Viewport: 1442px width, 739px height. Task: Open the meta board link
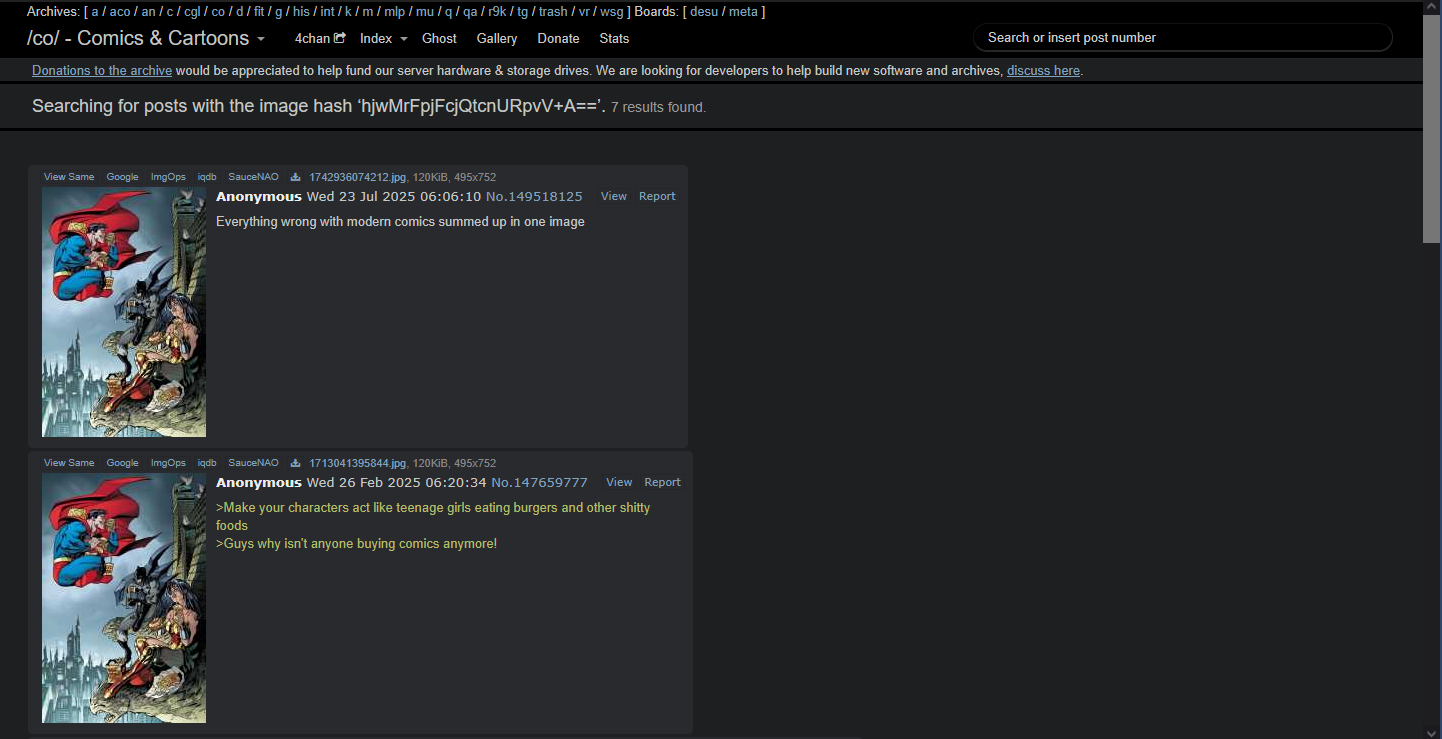743,12
